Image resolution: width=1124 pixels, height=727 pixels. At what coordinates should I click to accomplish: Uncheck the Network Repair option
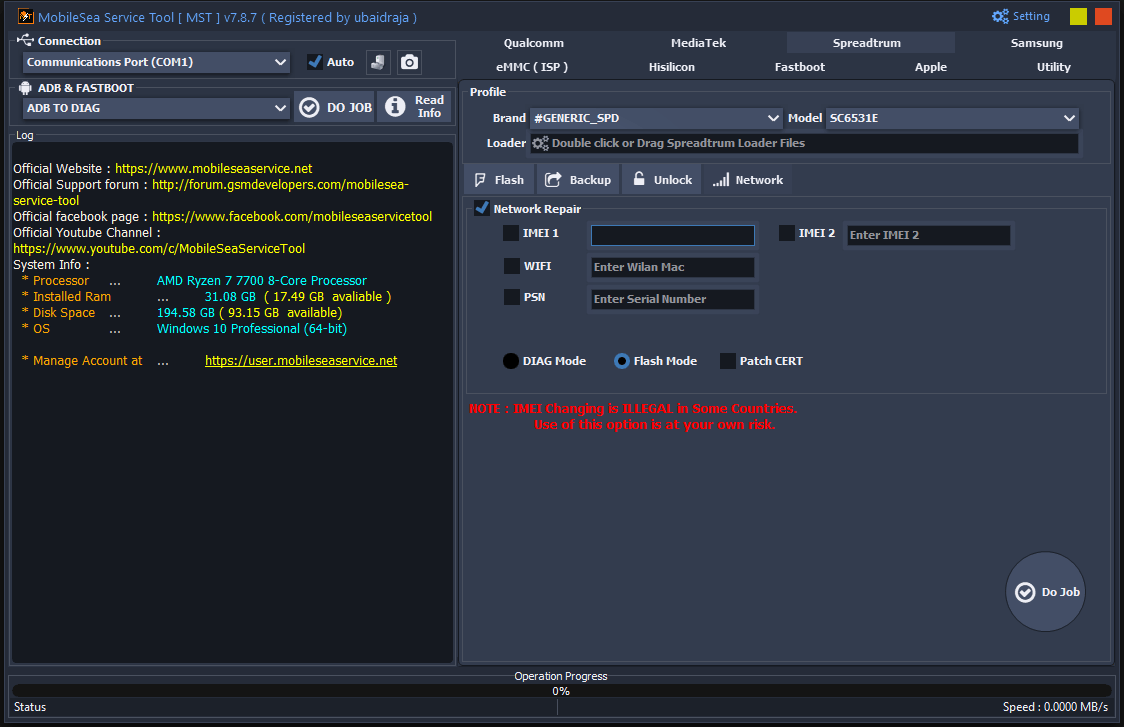pos(481,208)
